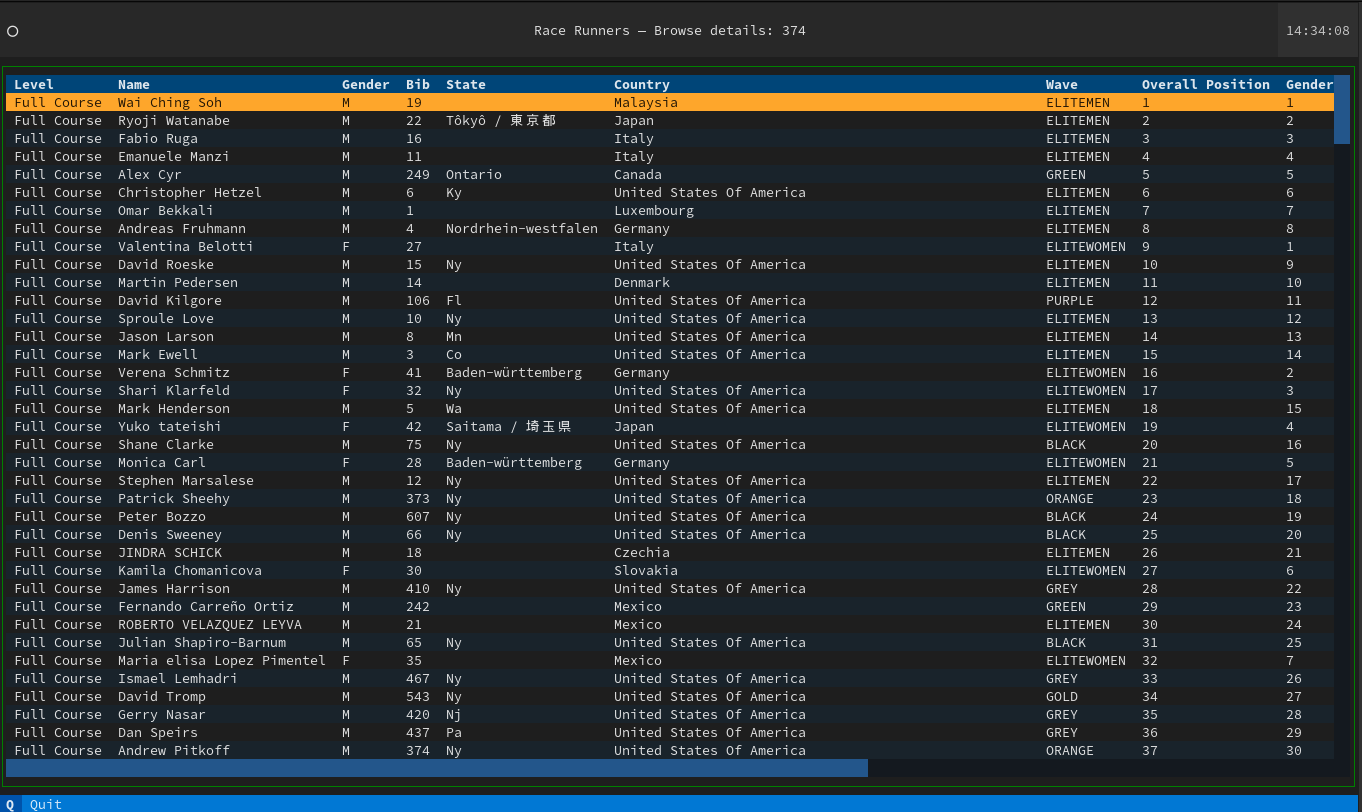The image size is (1362, 812).
Task: Select the runner David Kilgore
Action: coord(670,301)
